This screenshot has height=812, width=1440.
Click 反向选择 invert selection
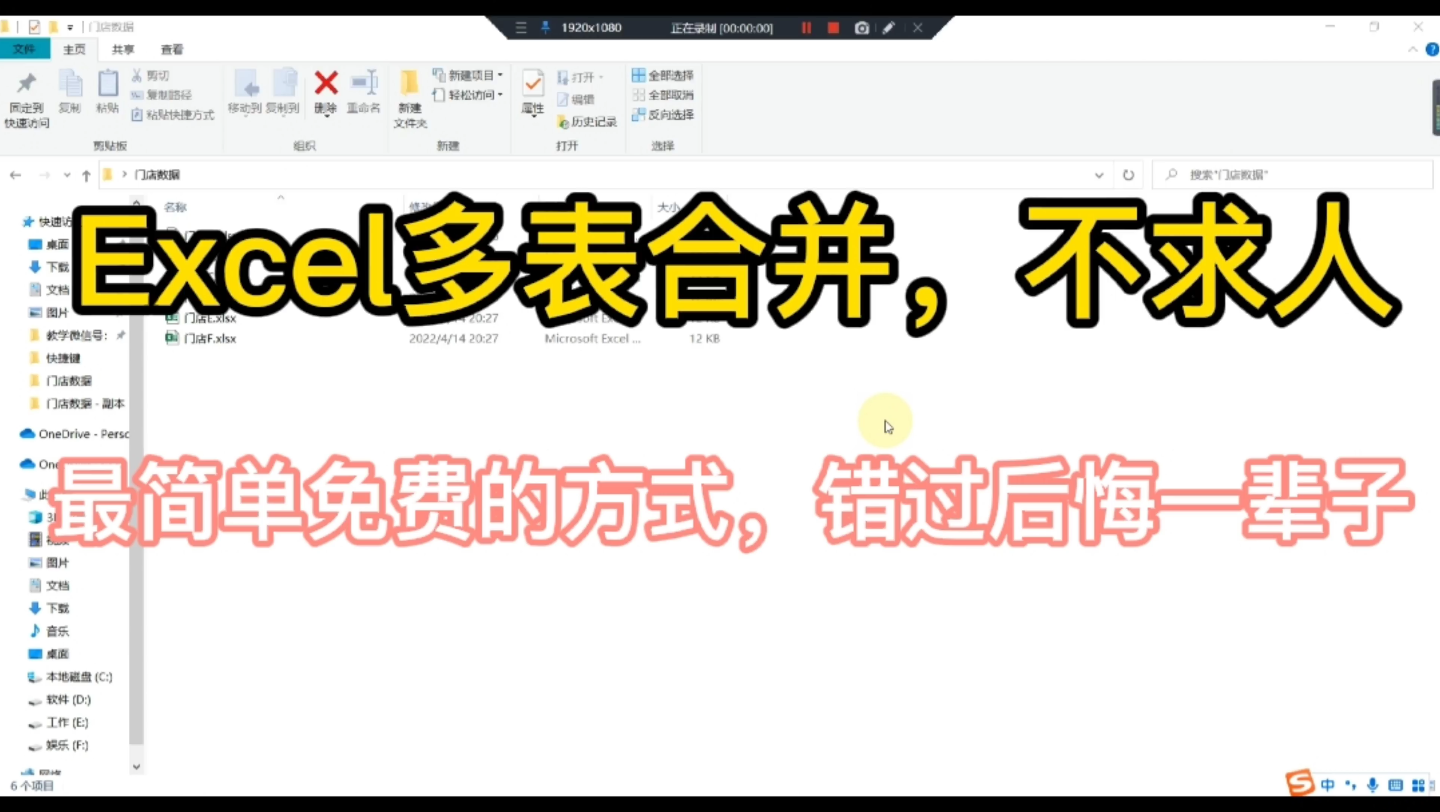pyautogui.click(x=662, y=115)
